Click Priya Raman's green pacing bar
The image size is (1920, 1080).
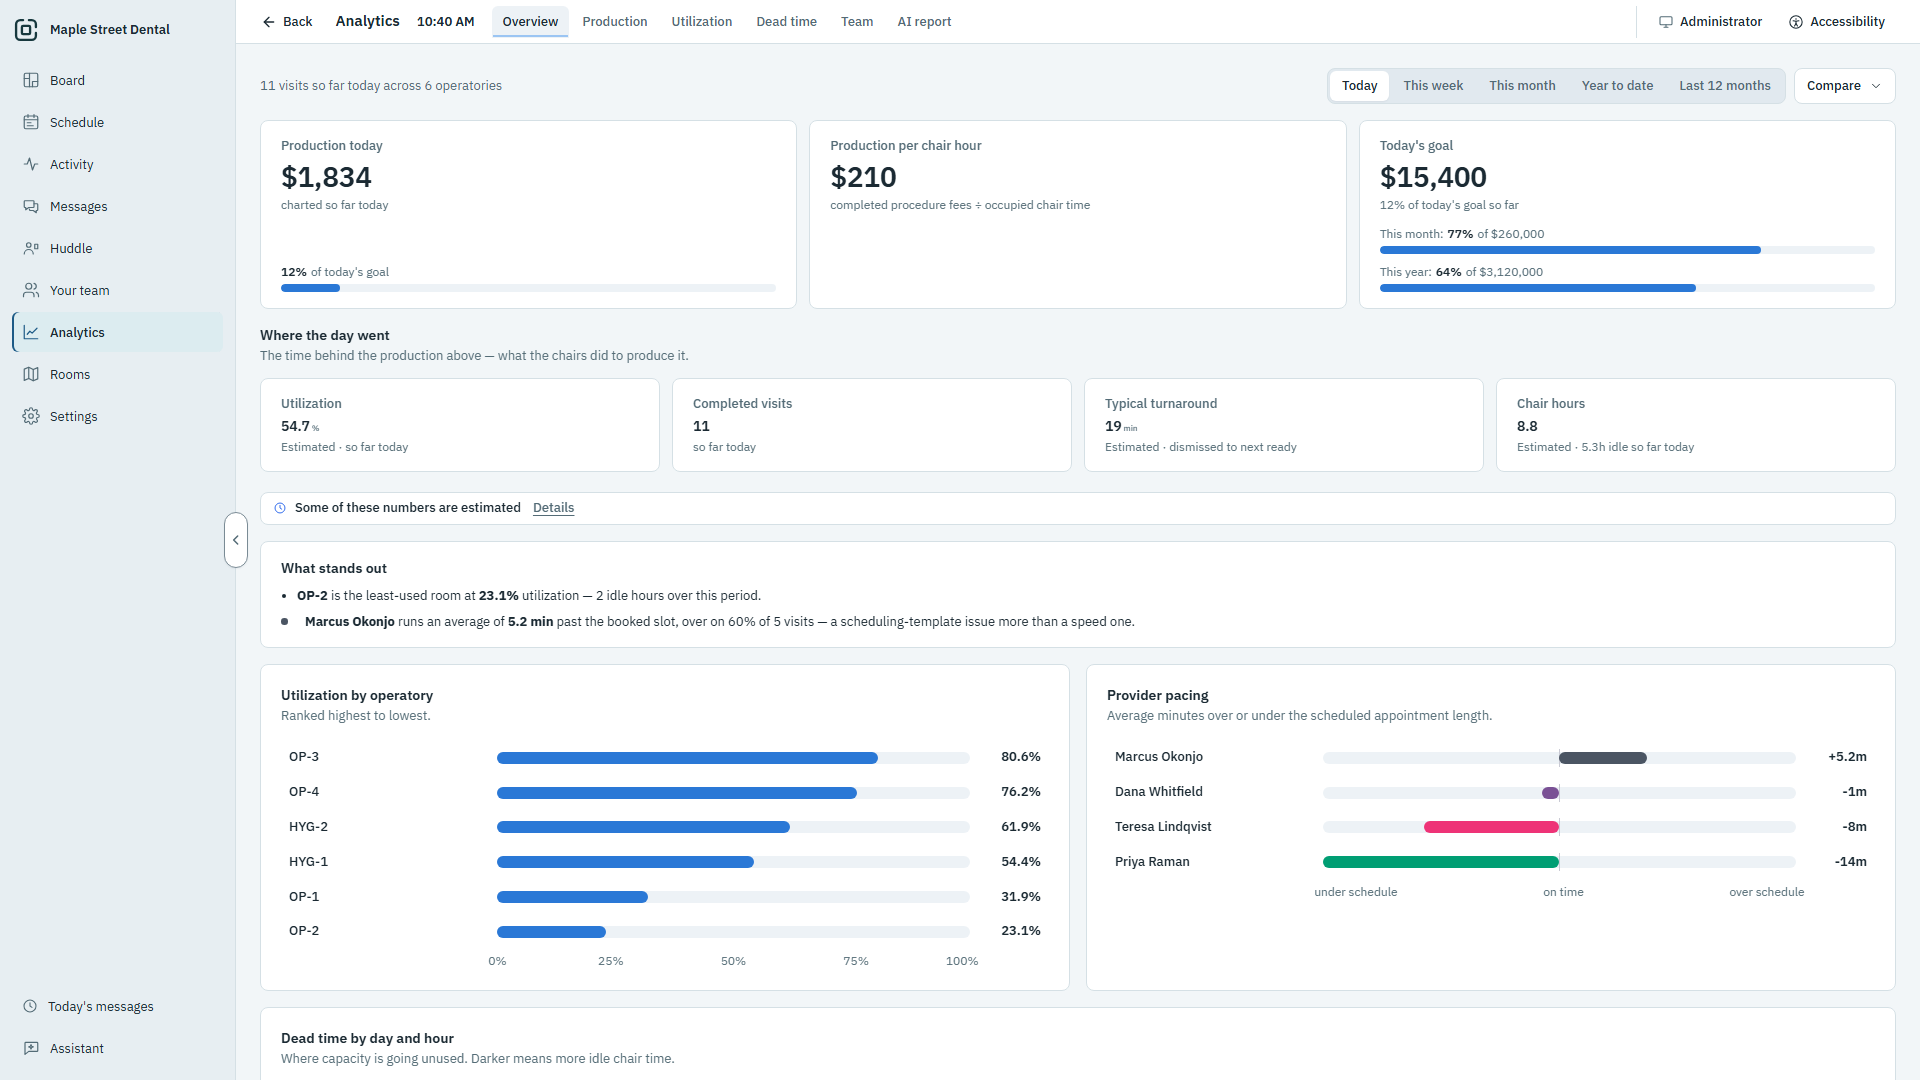click(x=1441, y=862)
